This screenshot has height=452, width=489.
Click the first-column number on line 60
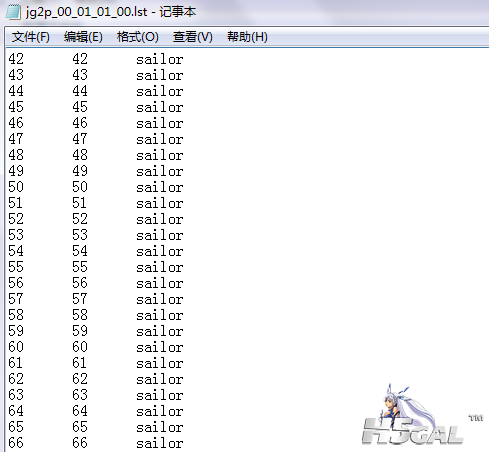click(16, 347)
